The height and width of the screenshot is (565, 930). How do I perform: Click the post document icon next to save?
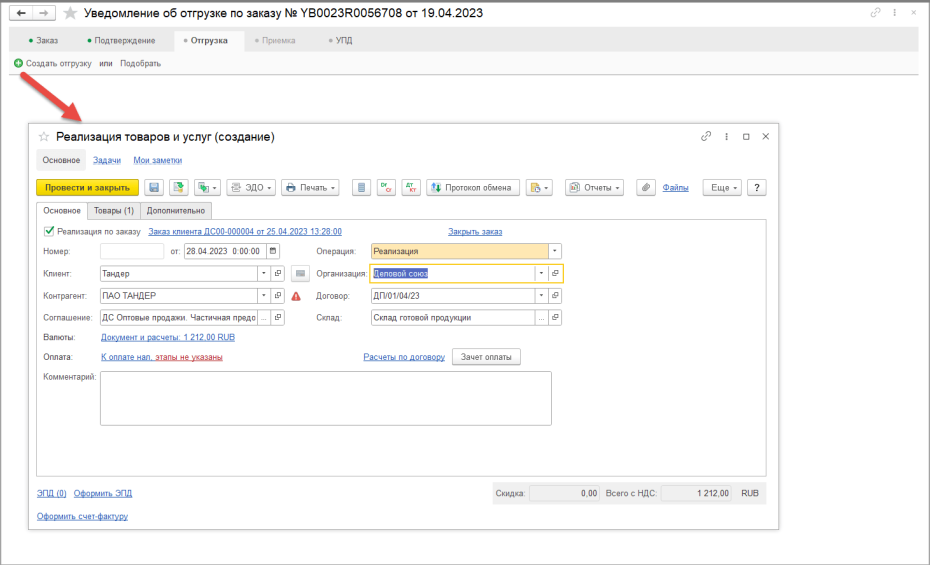click(179, 187)
